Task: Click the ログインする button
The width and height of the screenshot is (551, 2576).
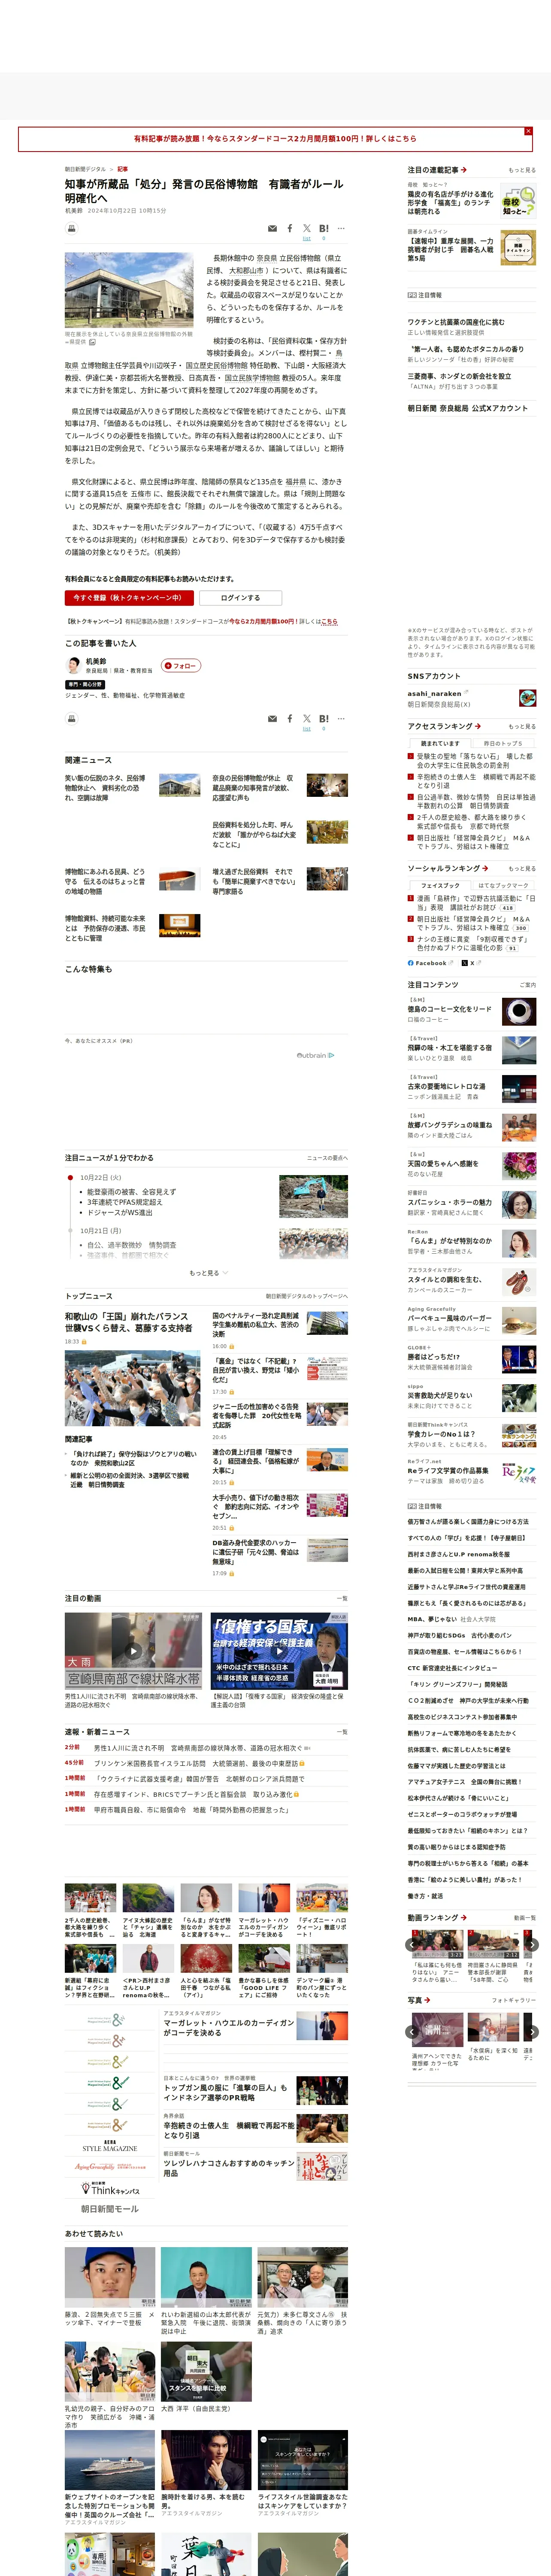Action: tap(239, 598)
